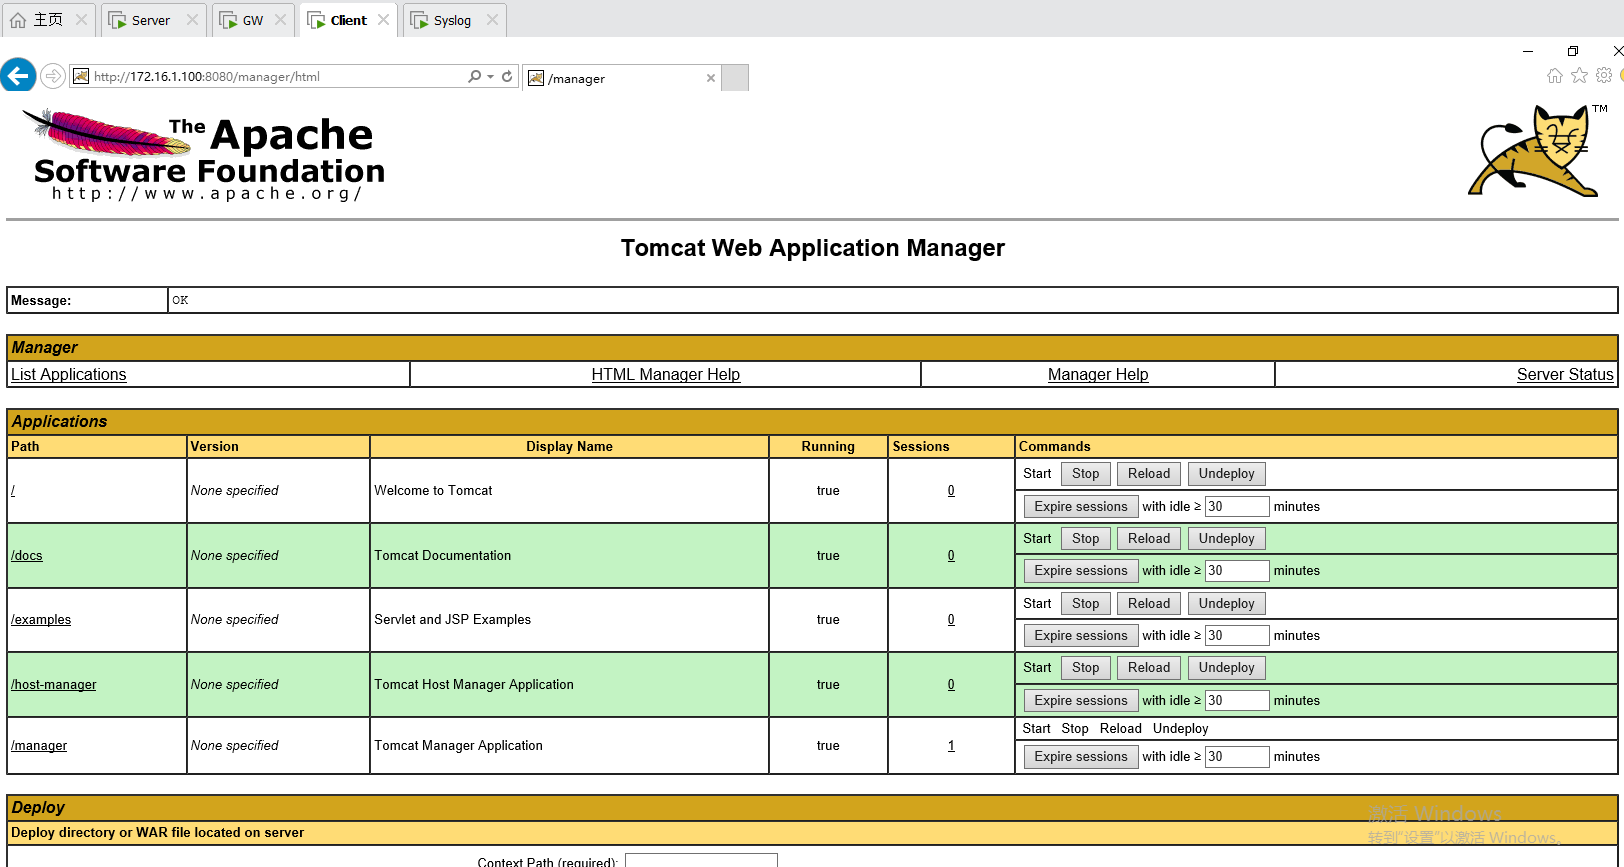Stop the /host-manager application
This screenshot has height=867, width=1624.
pos(1085,668)
